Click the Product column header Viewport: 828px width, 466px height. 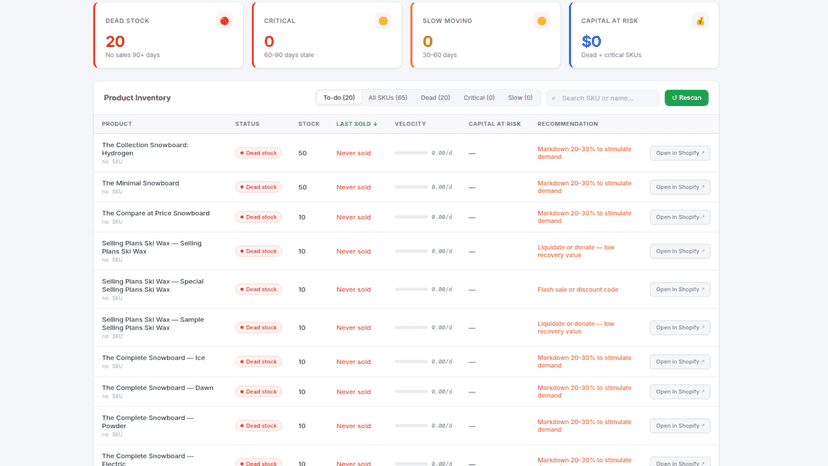pos(117,124)
